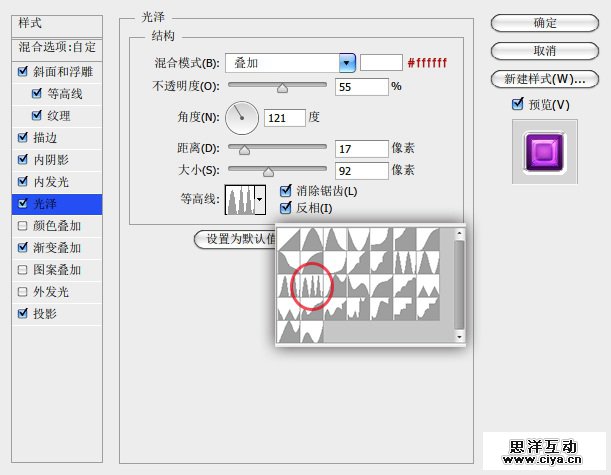This screenshot has height=475, width=611.
Task: Click the contour picker dropdown arrow
Action: [260, 200]
